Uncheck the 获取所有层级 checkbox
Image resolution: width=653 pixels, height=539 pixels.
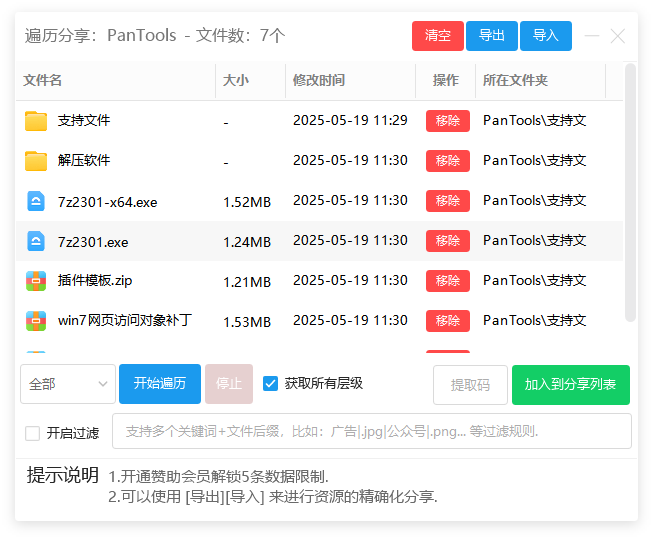(x=270, y=383)
